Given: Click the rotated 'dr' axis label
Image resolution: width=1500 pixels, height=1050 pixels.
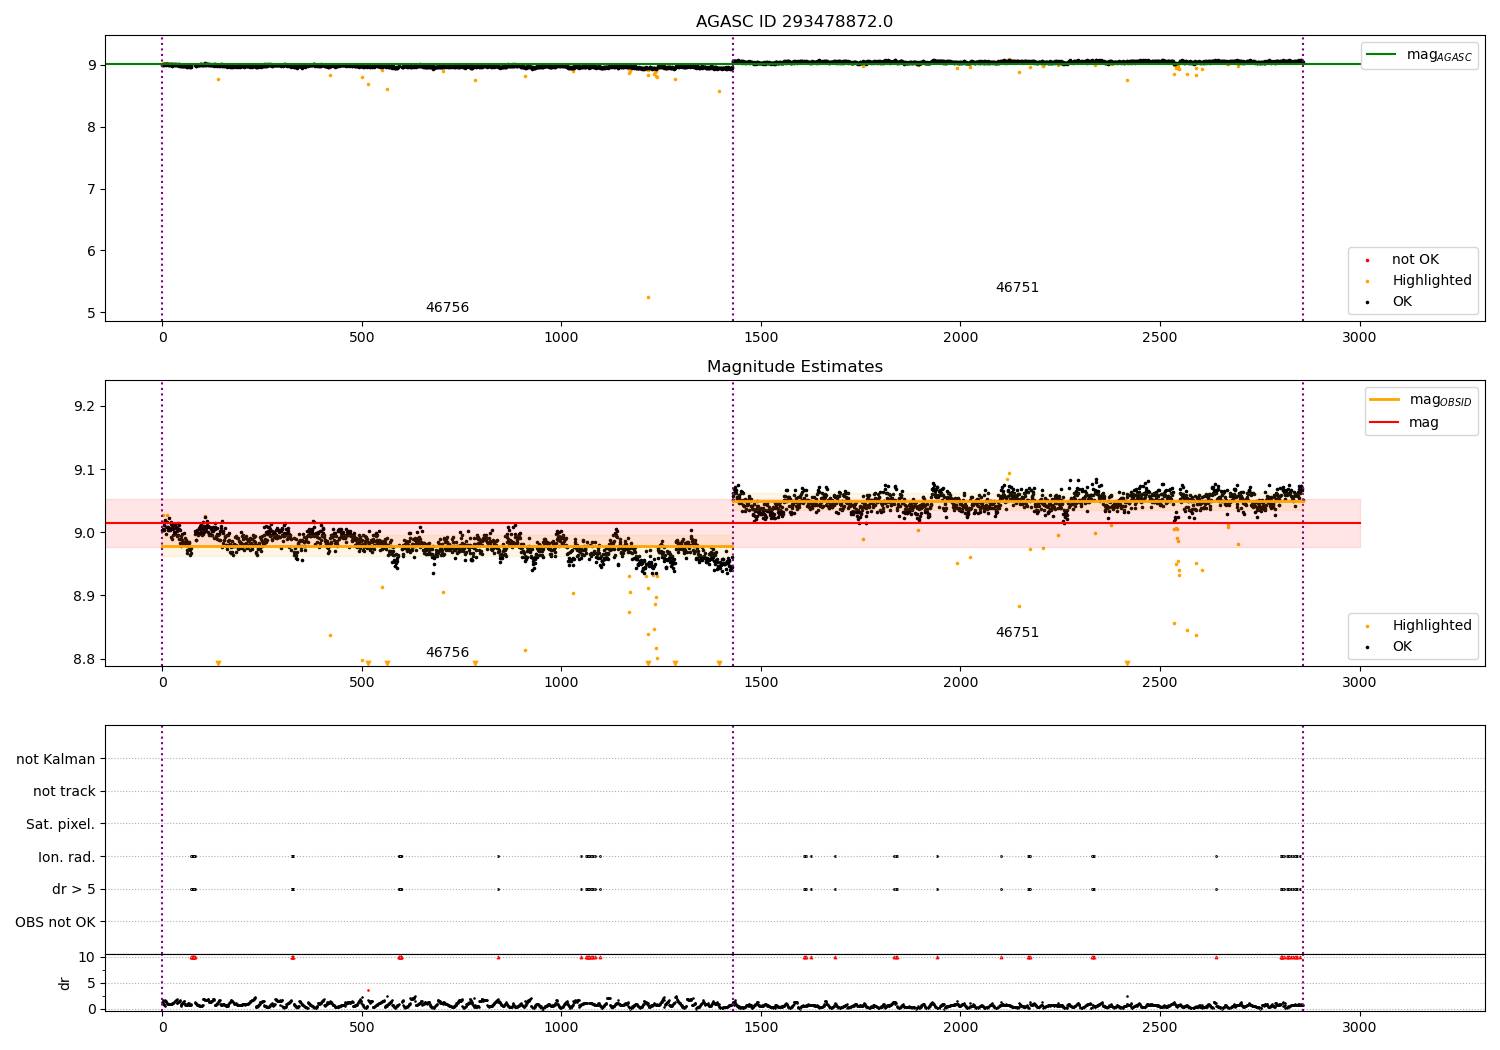Looking at the screenshot, I should pos(65,983).
